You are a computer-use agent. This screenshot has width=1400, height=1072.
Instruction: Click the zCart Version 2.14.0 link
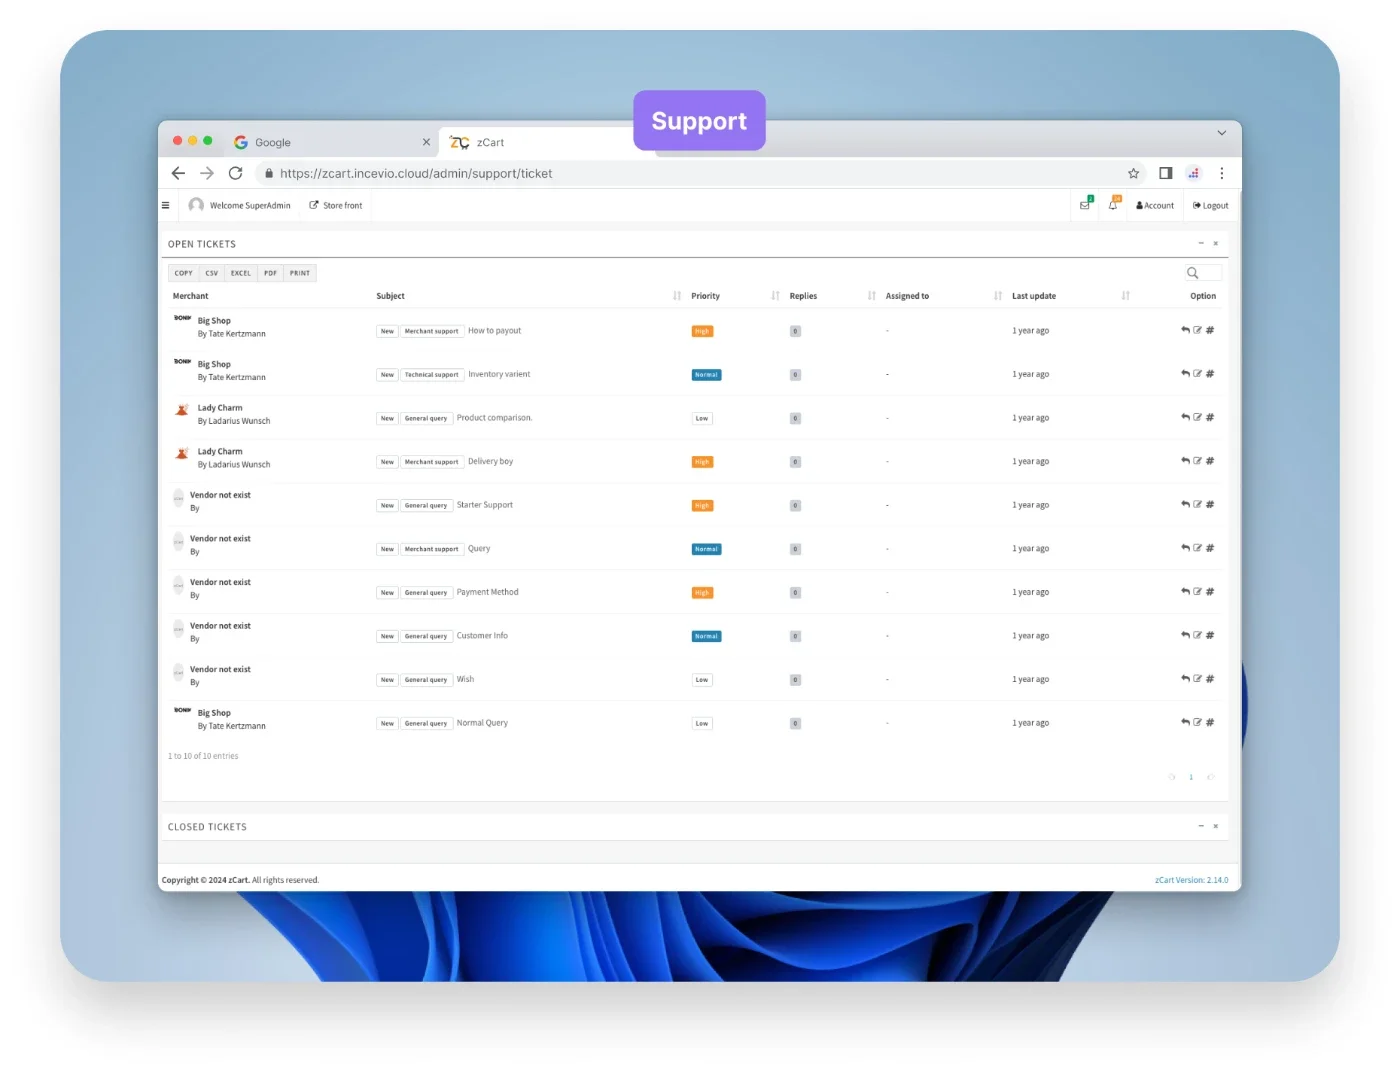(1191, 880)
